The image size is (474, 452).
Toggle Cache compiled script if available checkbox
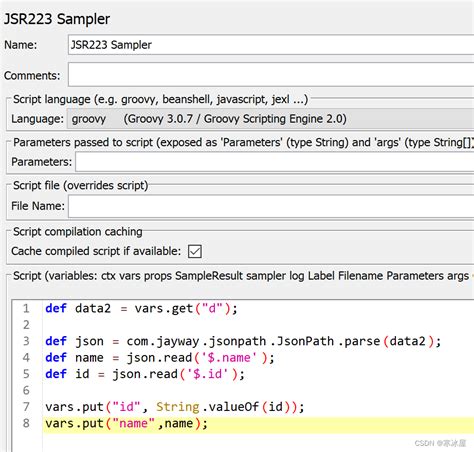195,251
